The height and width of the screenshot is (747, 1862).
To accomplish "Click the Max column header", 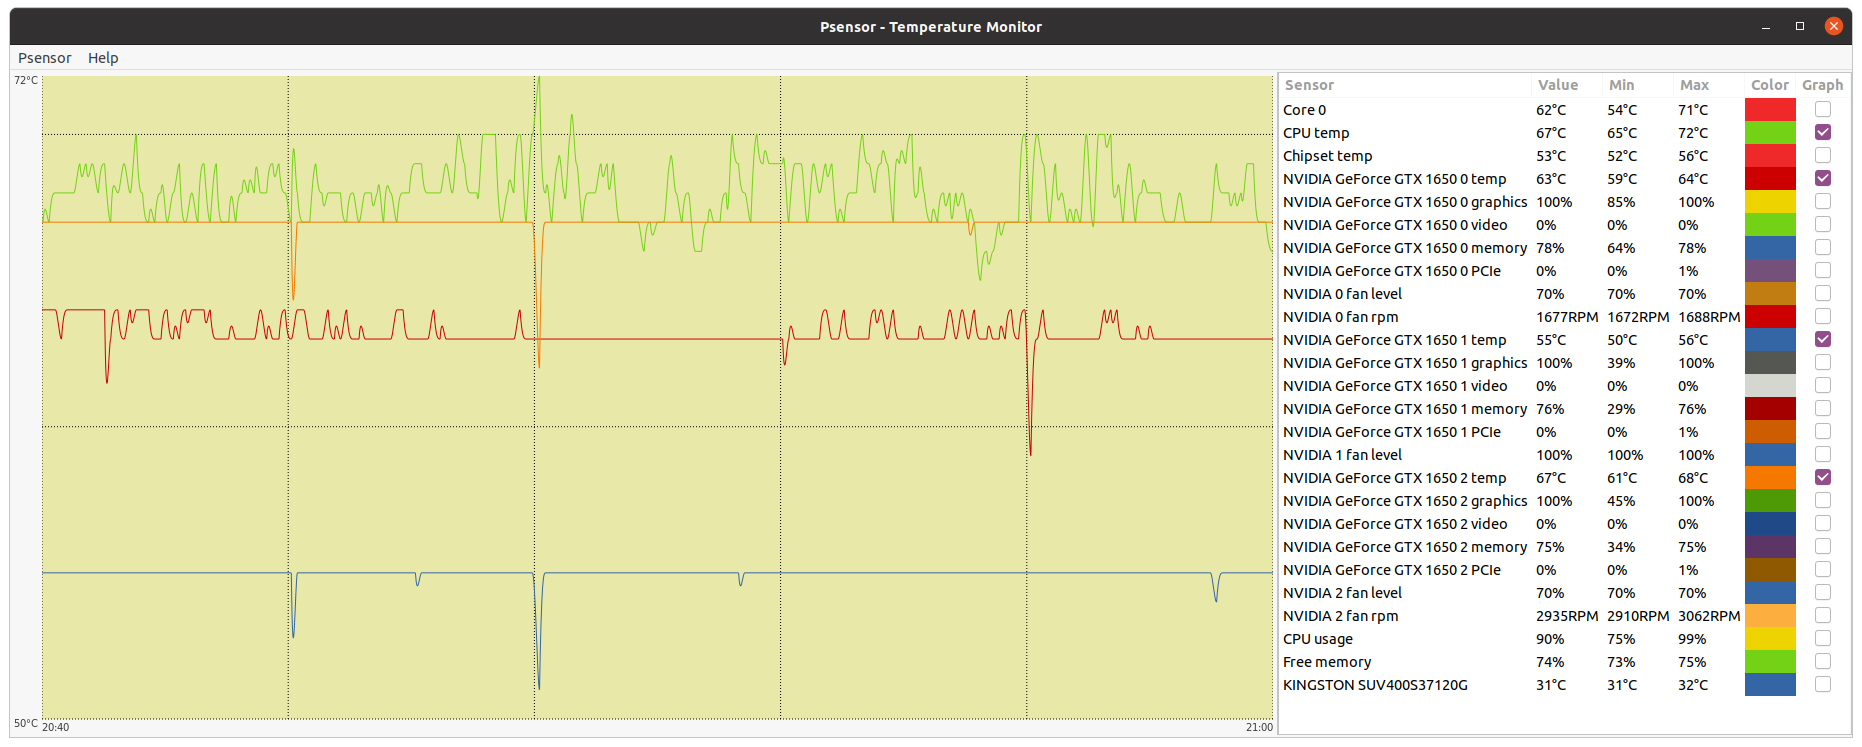I will tap(1694, 85).
